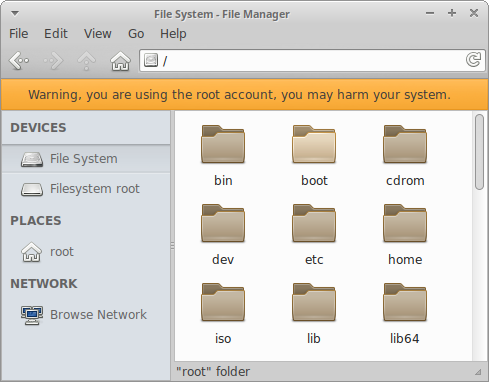Select Filesystem root in the sidebar

point(86,189)
